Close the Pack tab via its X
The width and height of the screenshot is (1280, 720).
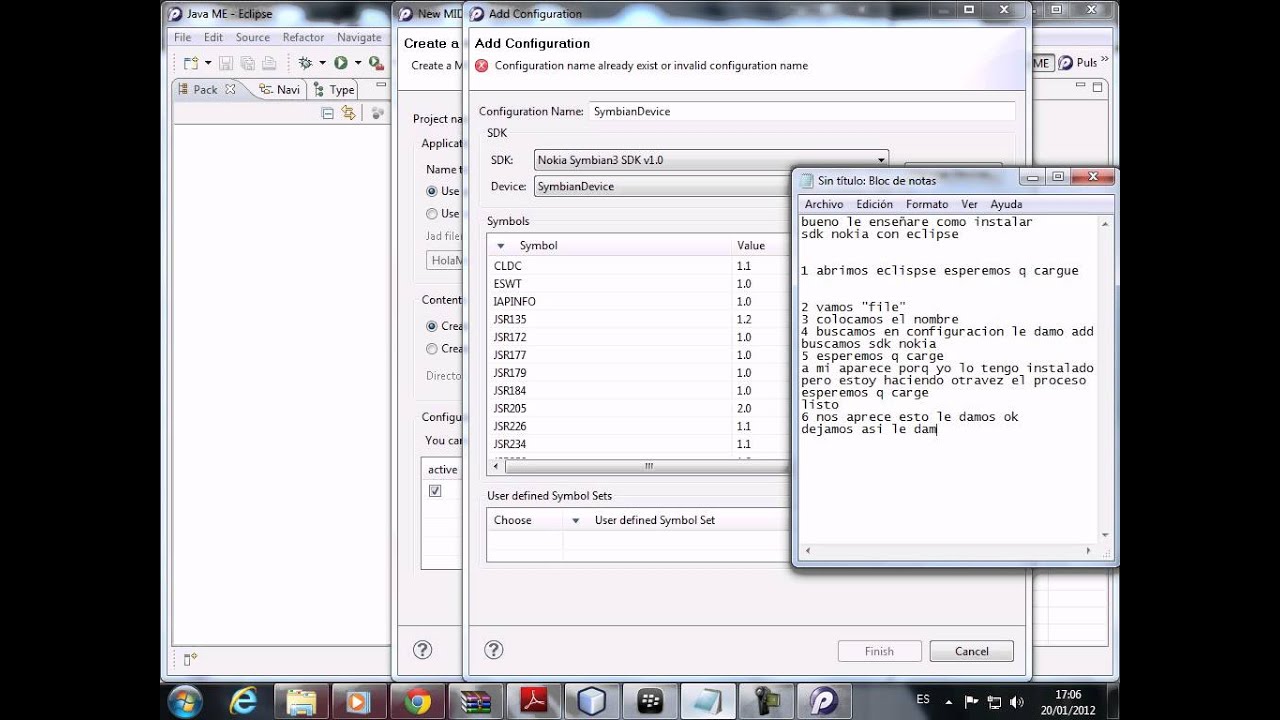coord(230,89)
